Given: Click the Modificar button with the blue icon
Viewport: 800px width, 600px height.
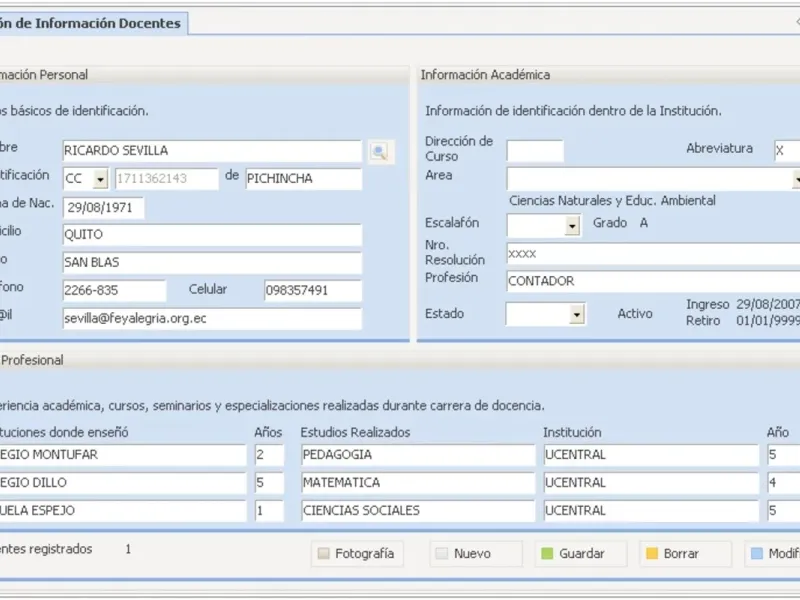Looking at the screenshot, I should (x=772, y=554).
